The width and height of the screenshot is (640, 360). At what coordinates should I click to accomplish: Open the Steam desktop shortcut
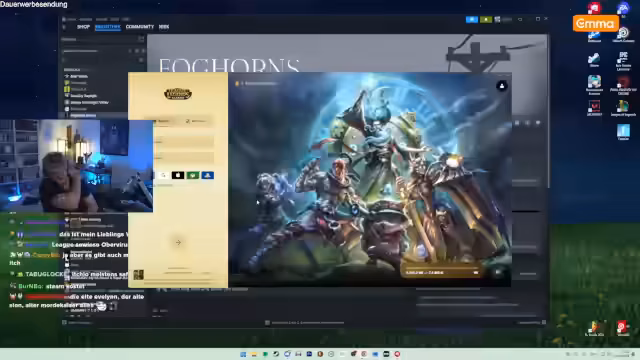click(x=594, y=60)
